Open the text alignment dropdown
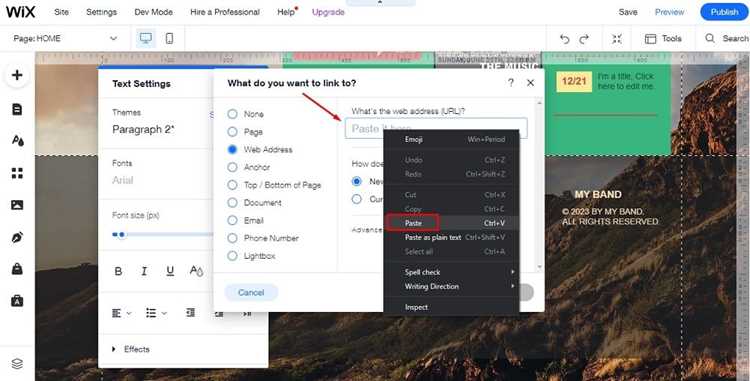 click(x=121, y=313)
